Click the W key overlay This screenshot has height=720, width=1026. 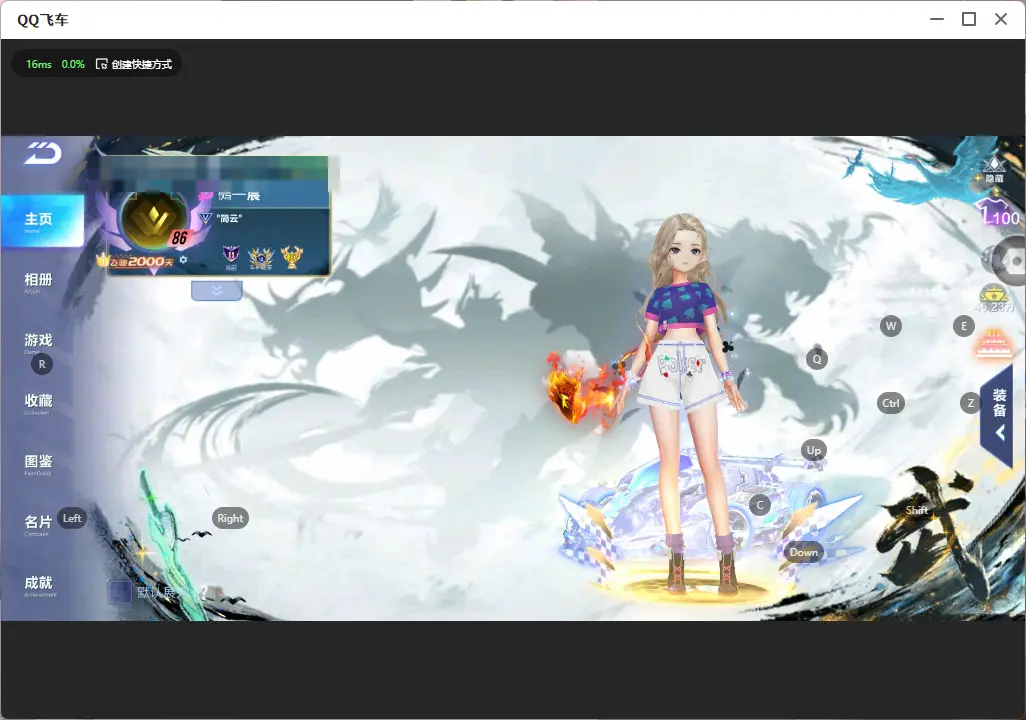891,326
